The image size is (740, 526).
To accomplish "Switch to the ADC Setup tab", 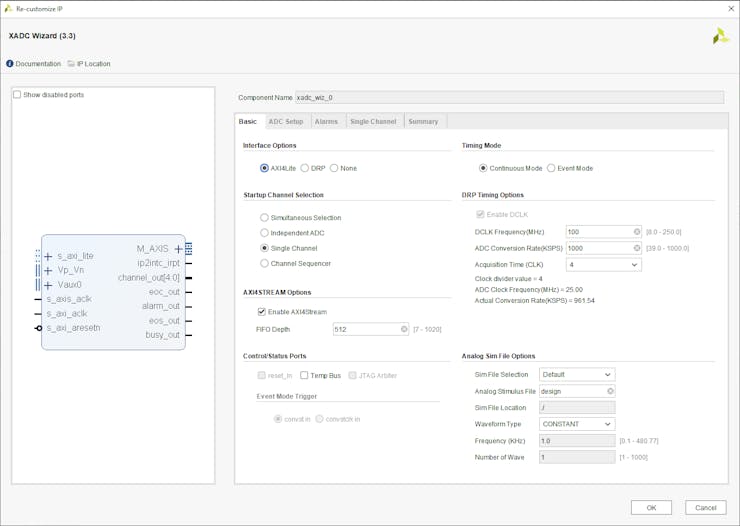I will 285,121.
